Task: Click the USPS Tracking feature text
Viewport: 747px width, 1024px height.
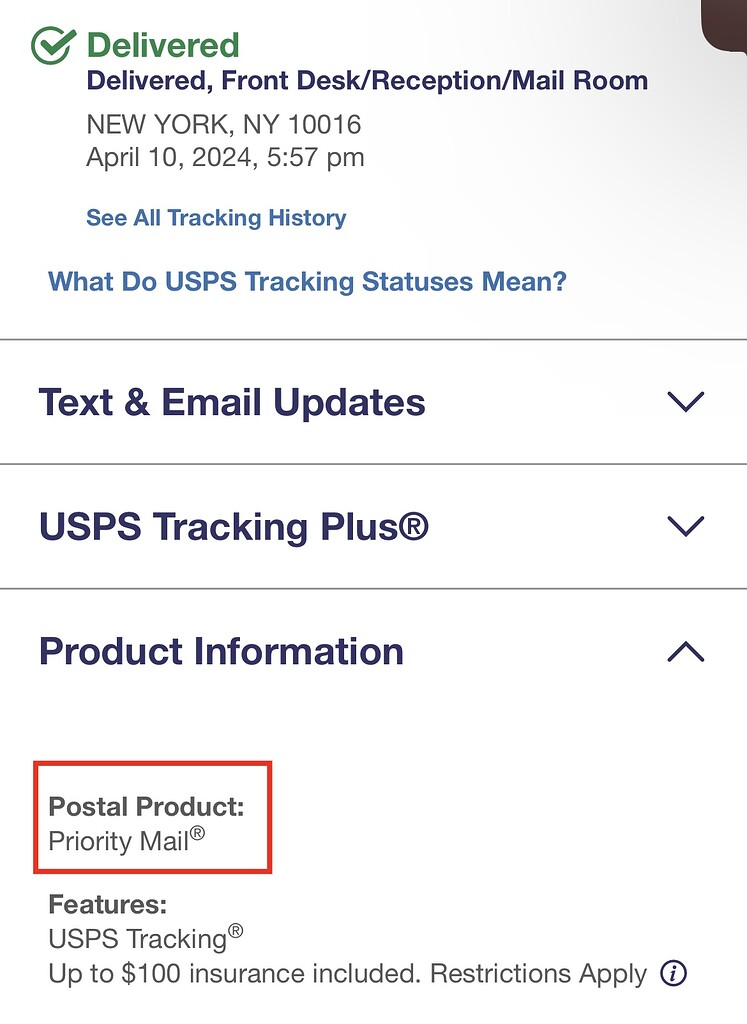Action: 145,939
